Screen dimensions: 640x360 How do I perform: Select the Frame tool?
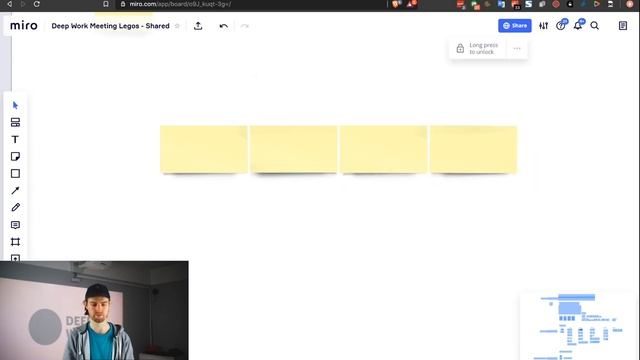(x=15, y=242)
